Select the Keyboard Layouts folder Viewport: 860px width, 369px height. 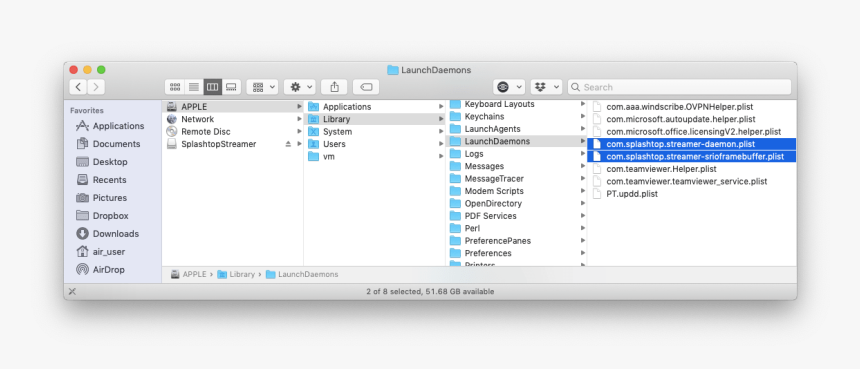516,104
